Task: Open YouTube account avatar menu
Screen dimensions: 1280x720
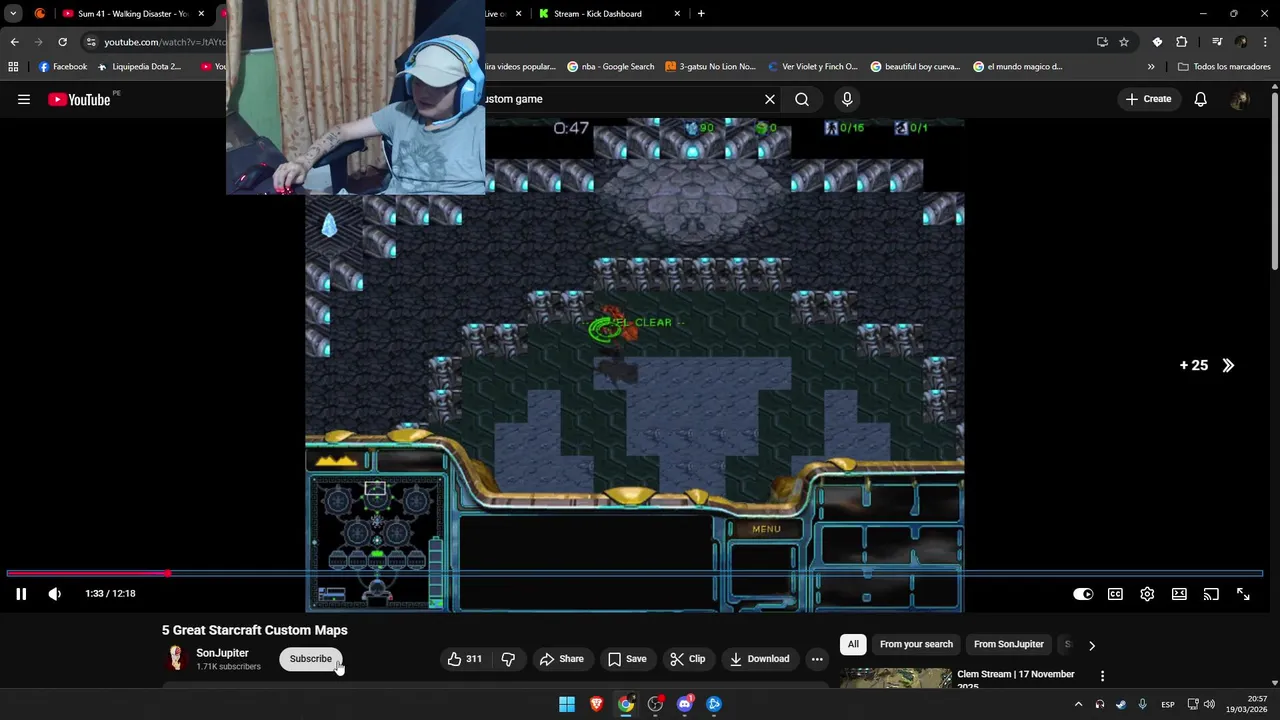Action: pos(1240,99)
